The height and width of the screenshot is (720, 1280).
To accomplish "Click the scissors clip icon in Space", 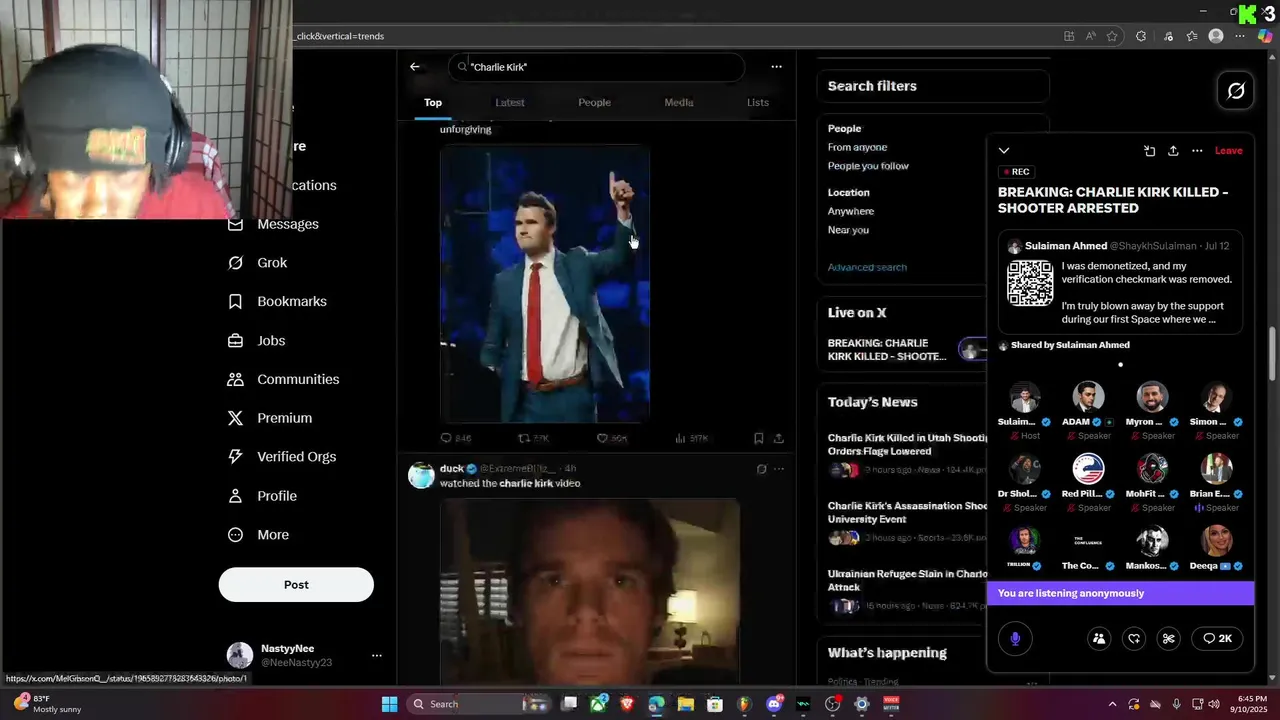I will [1168, 638].
